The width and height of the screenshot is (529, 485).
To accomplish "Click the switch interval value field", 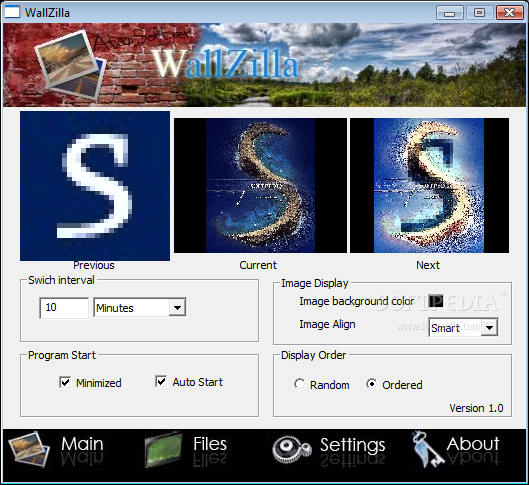I will point(64,308).
